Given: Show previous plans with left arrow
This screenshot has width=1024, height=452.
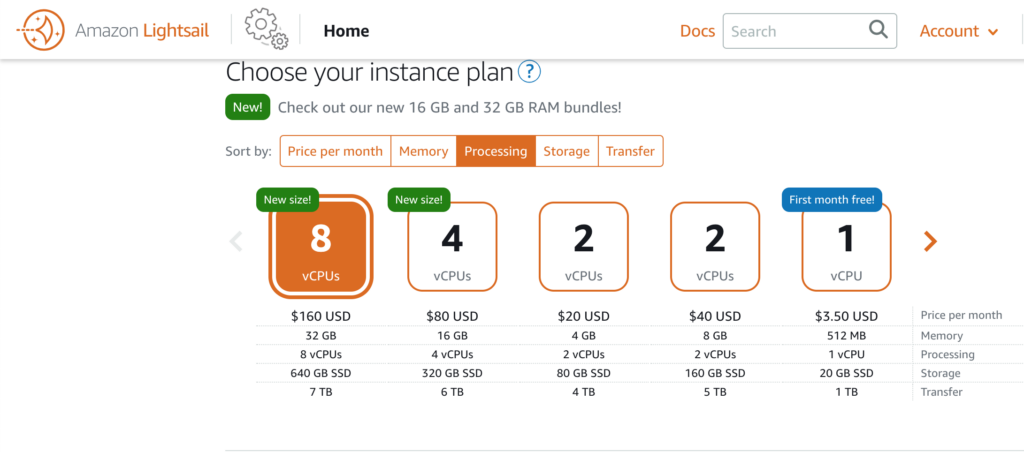Looking at the screenshot, I should (236, 242).
